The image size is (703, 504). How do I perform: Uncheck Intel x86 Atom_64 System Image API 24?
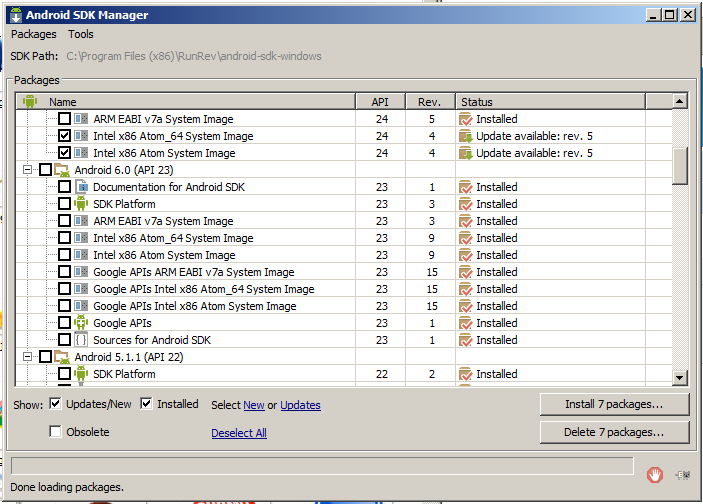point(65,136)
